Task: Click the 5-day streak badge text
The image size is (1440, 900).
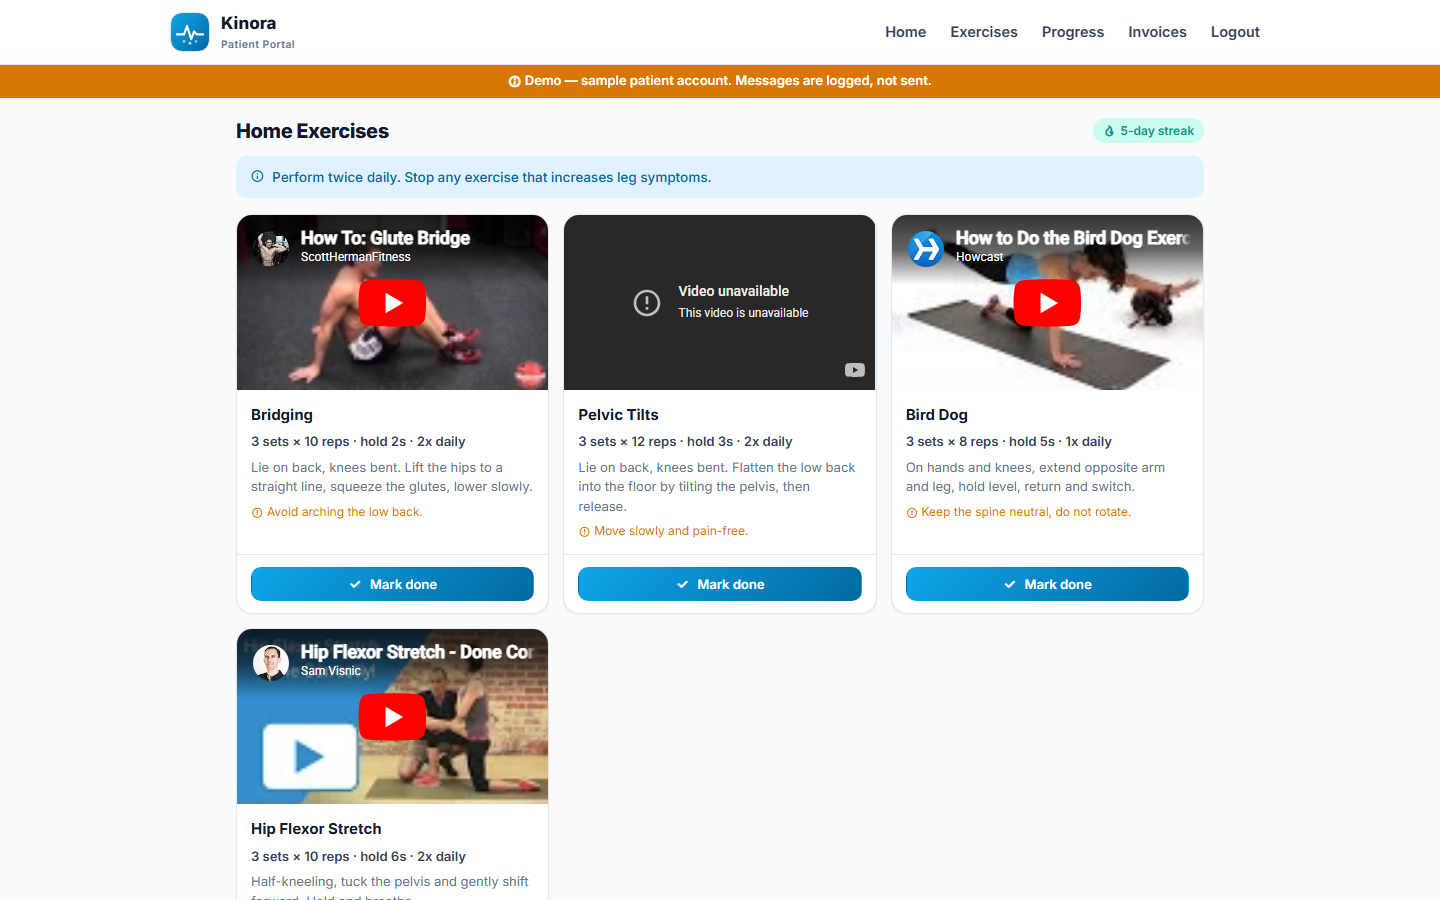Action: pos(1157,131)
